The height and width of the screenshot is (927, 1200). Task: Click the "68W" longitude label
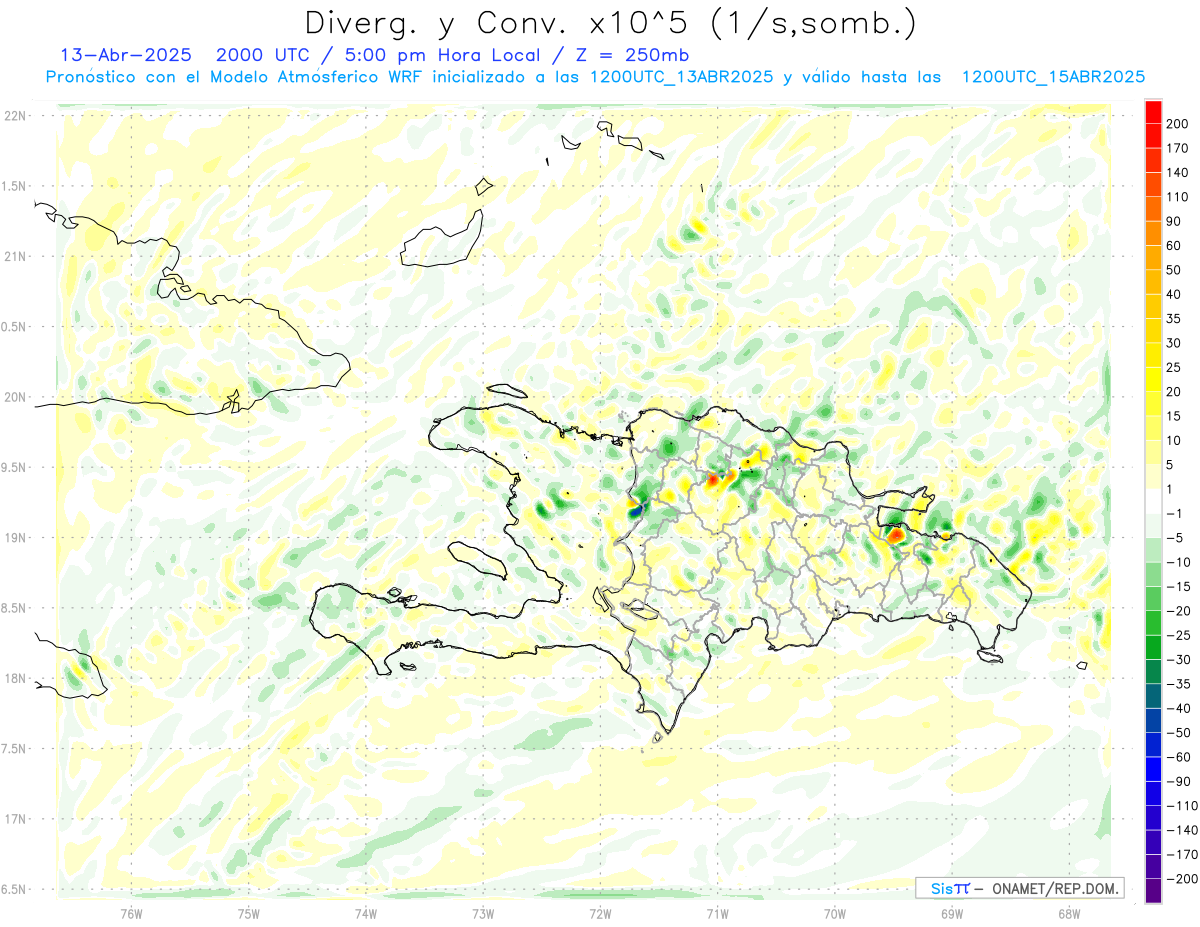click(1069, 912)
